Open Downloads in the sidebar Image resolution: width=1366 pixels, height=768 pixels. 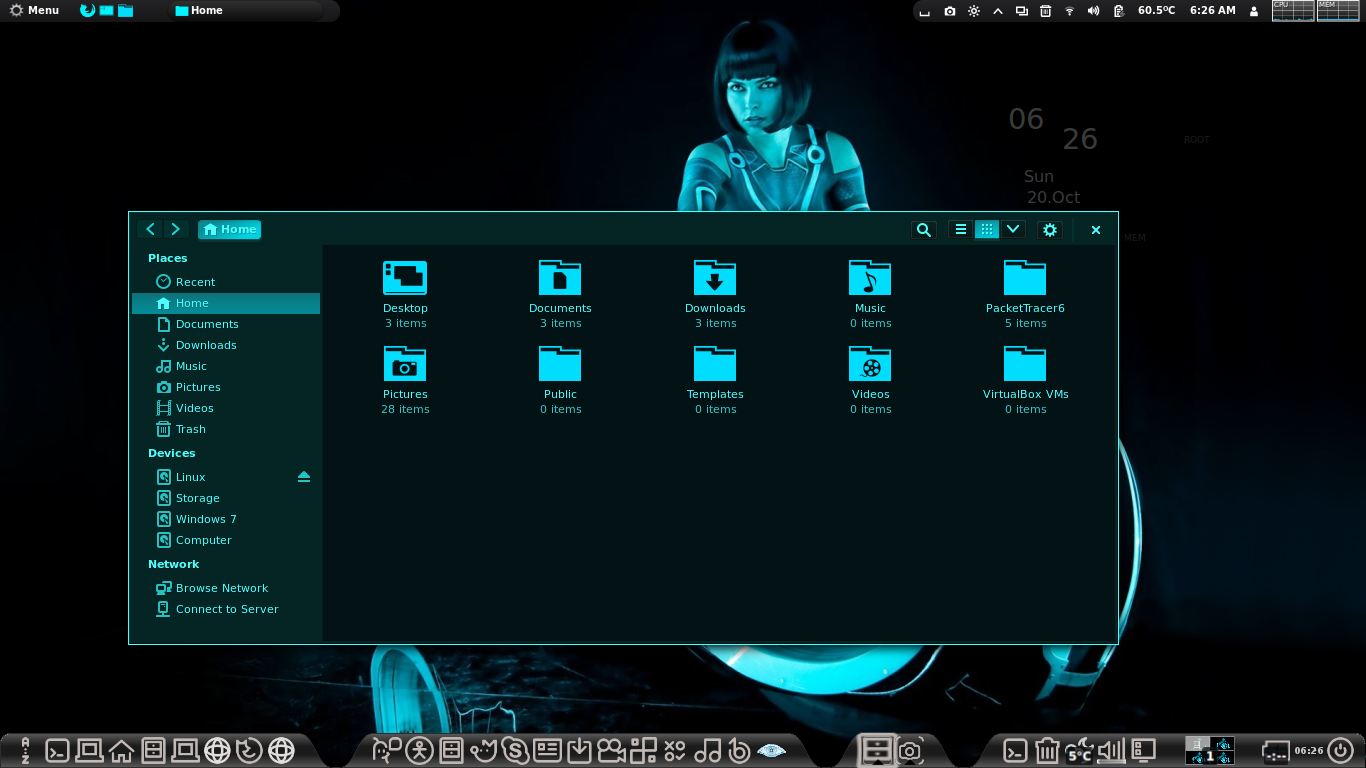[226, 345]
